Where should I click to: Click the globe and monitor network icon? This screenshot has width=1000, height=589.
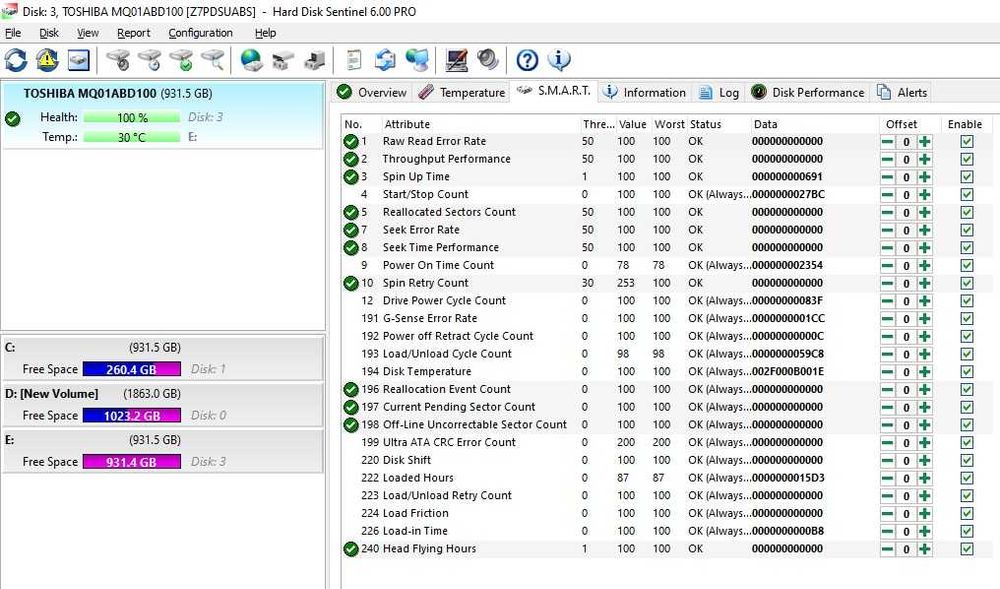417,61
